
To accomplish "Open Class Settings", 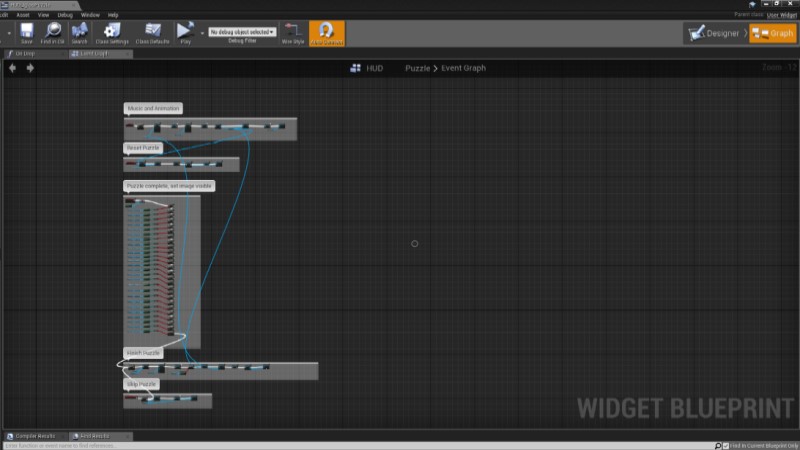I will (x=113, y=33).
